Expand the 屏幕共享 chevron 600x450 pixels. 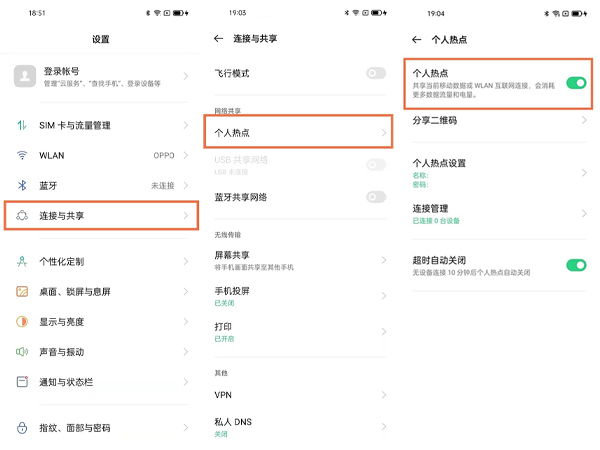click(x=383, y=260)
